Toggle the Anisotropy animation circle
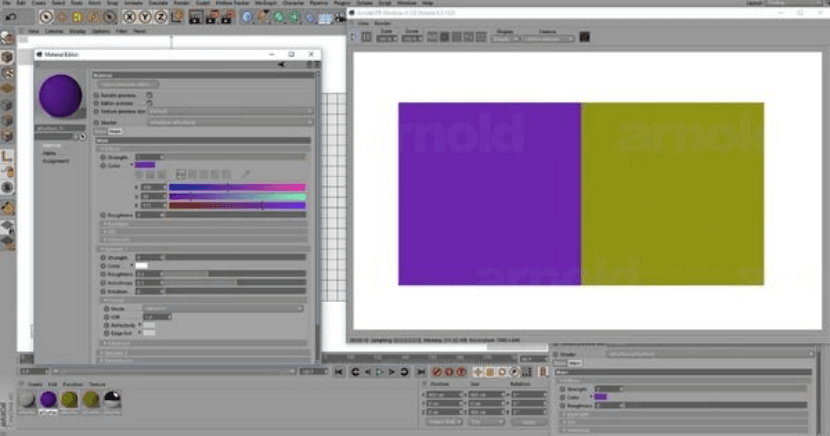Screen dimensions: 830x436 click(103, 283)
